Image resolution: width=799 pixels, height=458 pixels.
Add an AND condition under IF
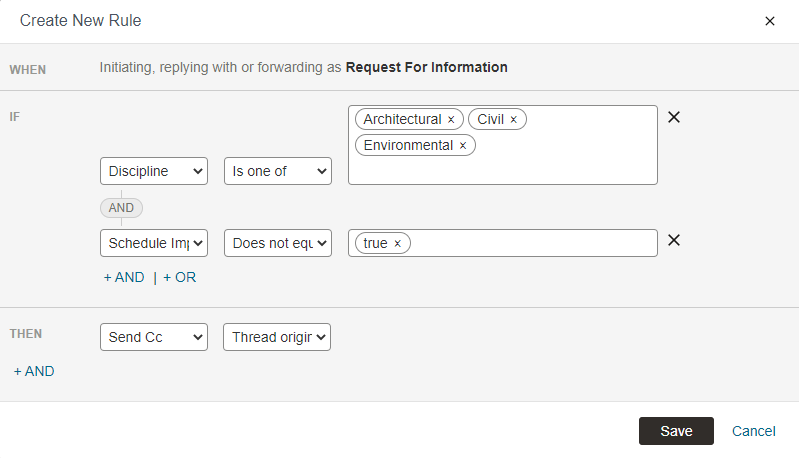124,277
